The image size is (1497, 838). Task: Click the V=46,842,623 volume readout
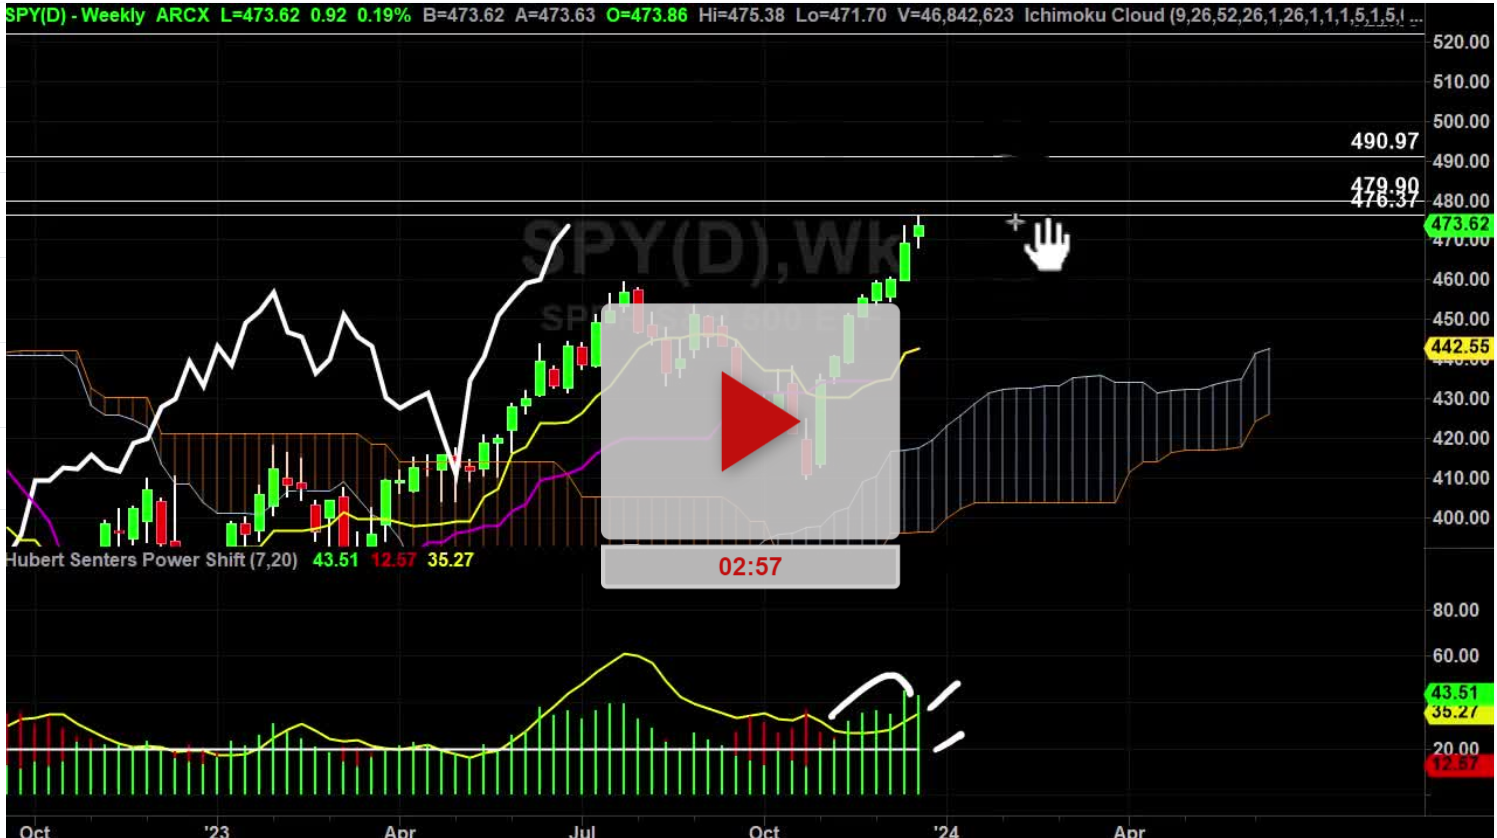(x=955, y=15)
